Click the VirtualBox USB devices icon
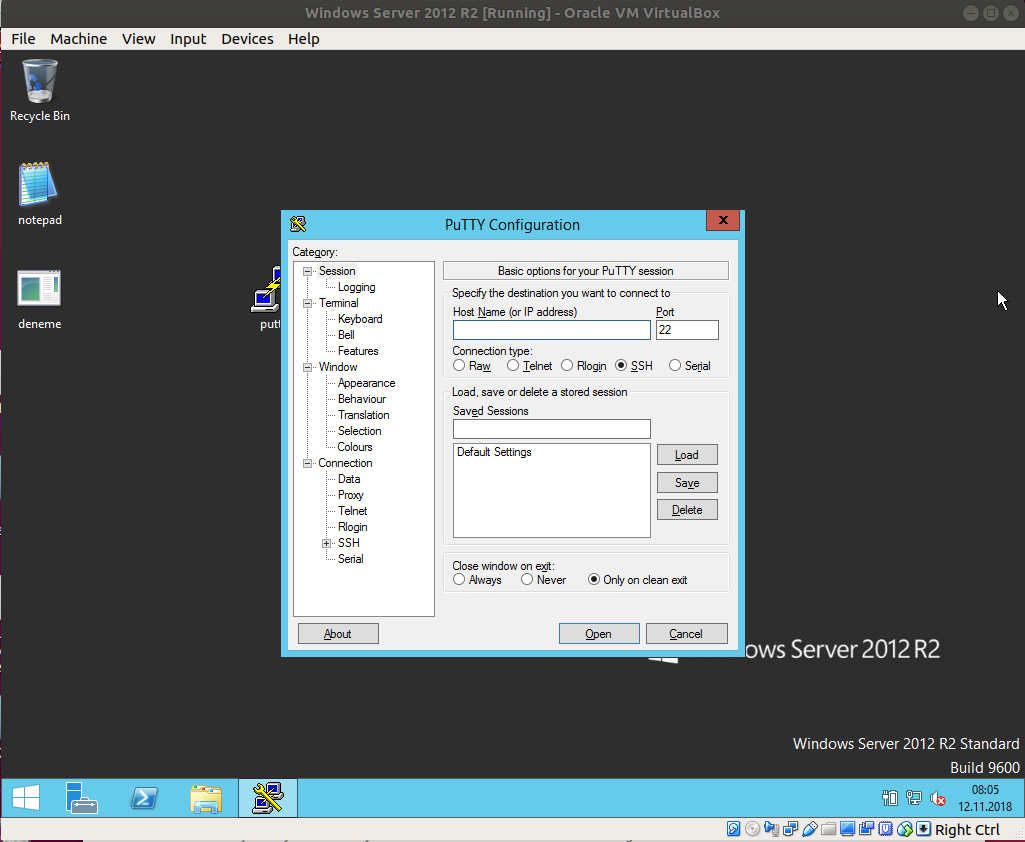 point(809,830)
